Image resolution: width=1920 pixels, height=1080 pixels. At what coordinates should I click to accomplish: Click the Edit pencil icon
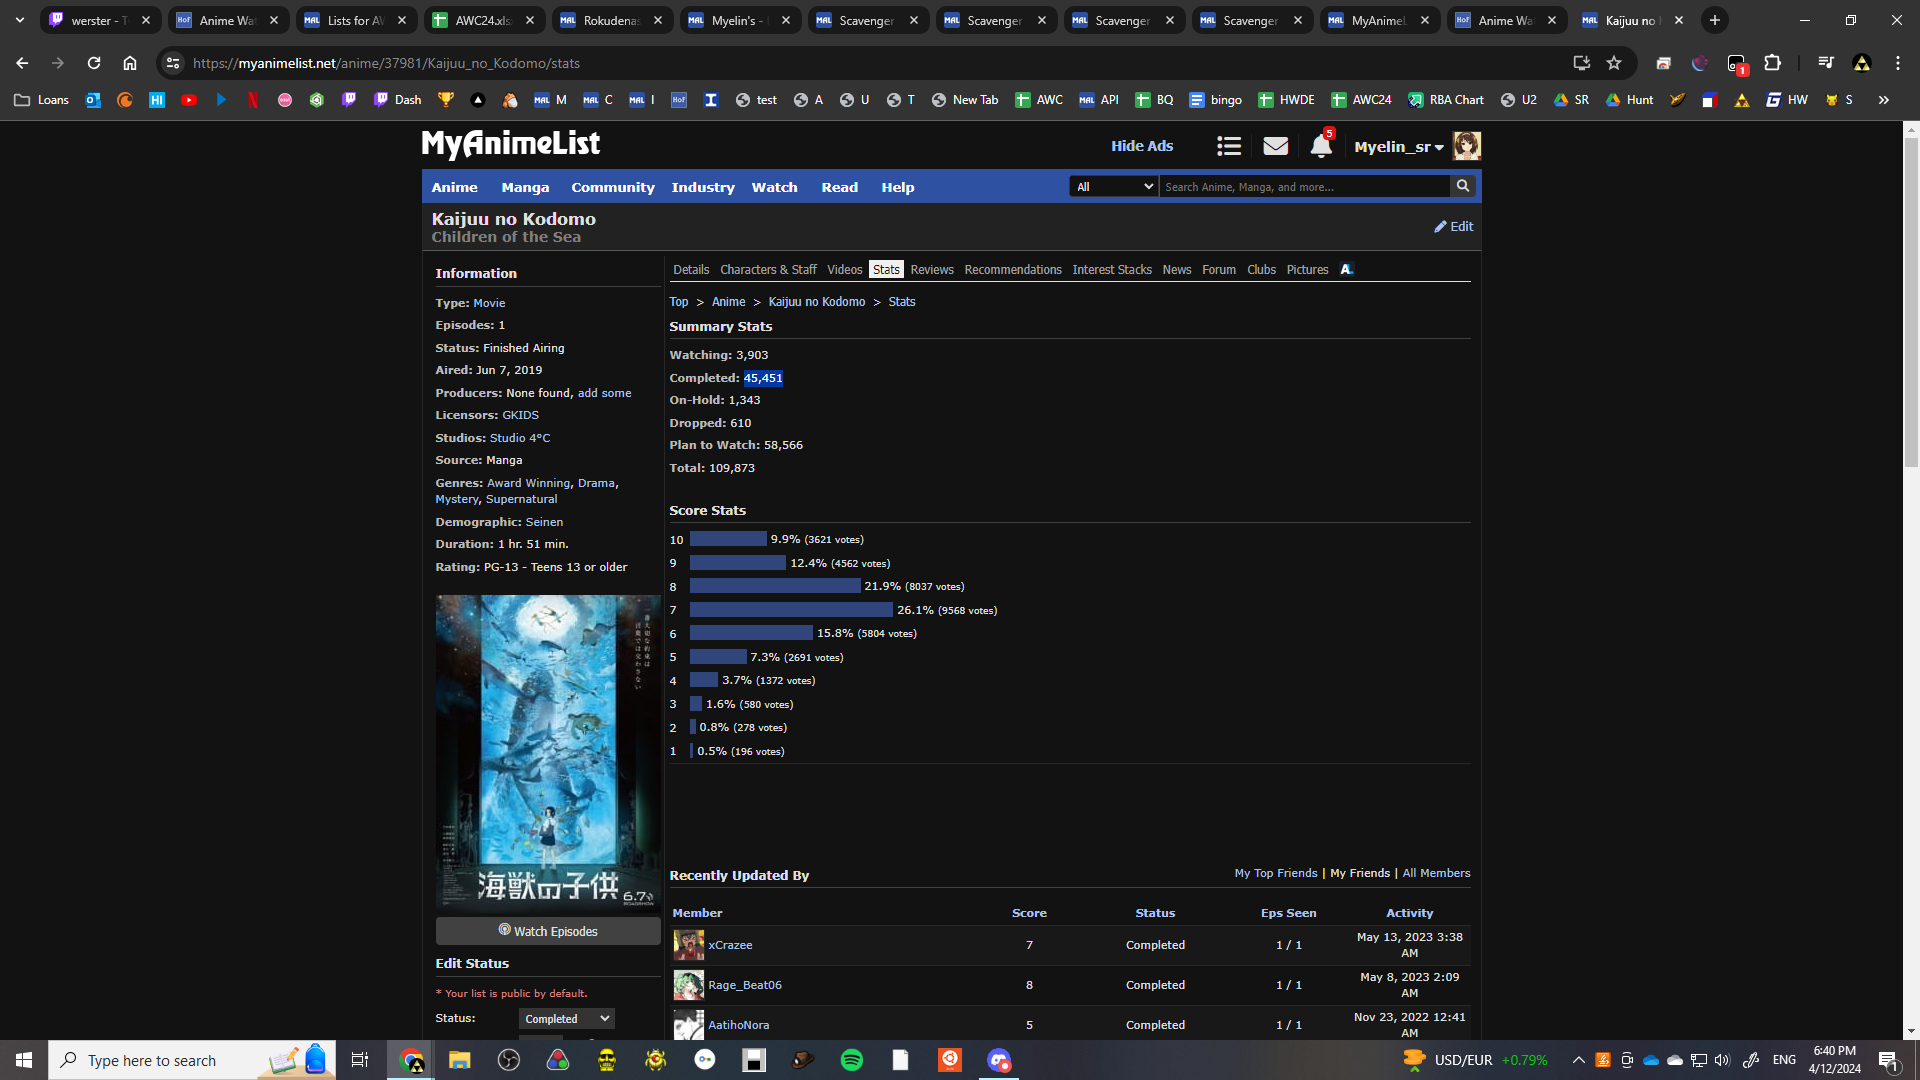[1441, 227]
